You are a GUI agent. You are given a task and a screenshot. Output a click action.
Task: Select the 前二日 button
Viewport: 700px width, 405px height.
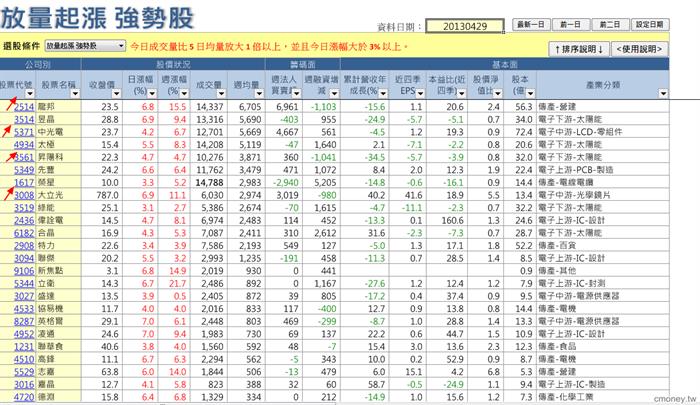[x=610, y=25]
